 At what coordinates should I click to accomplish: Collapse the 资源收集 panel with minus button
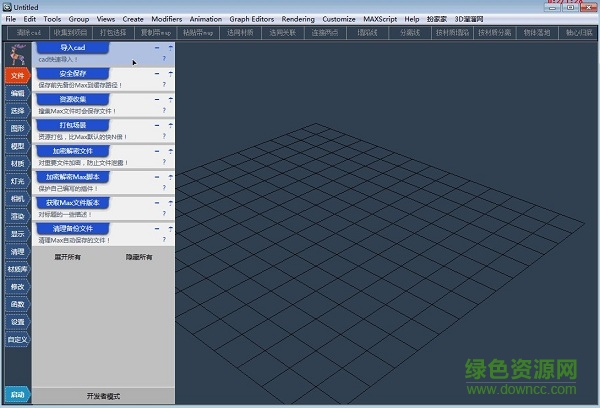click(x=157, y=99)
